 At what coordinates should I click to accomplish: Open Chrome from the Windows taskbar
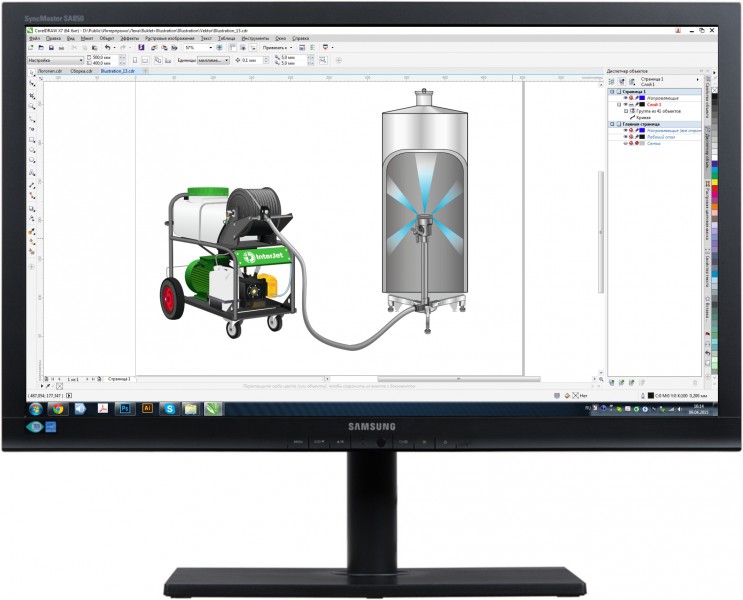(58, 409)
